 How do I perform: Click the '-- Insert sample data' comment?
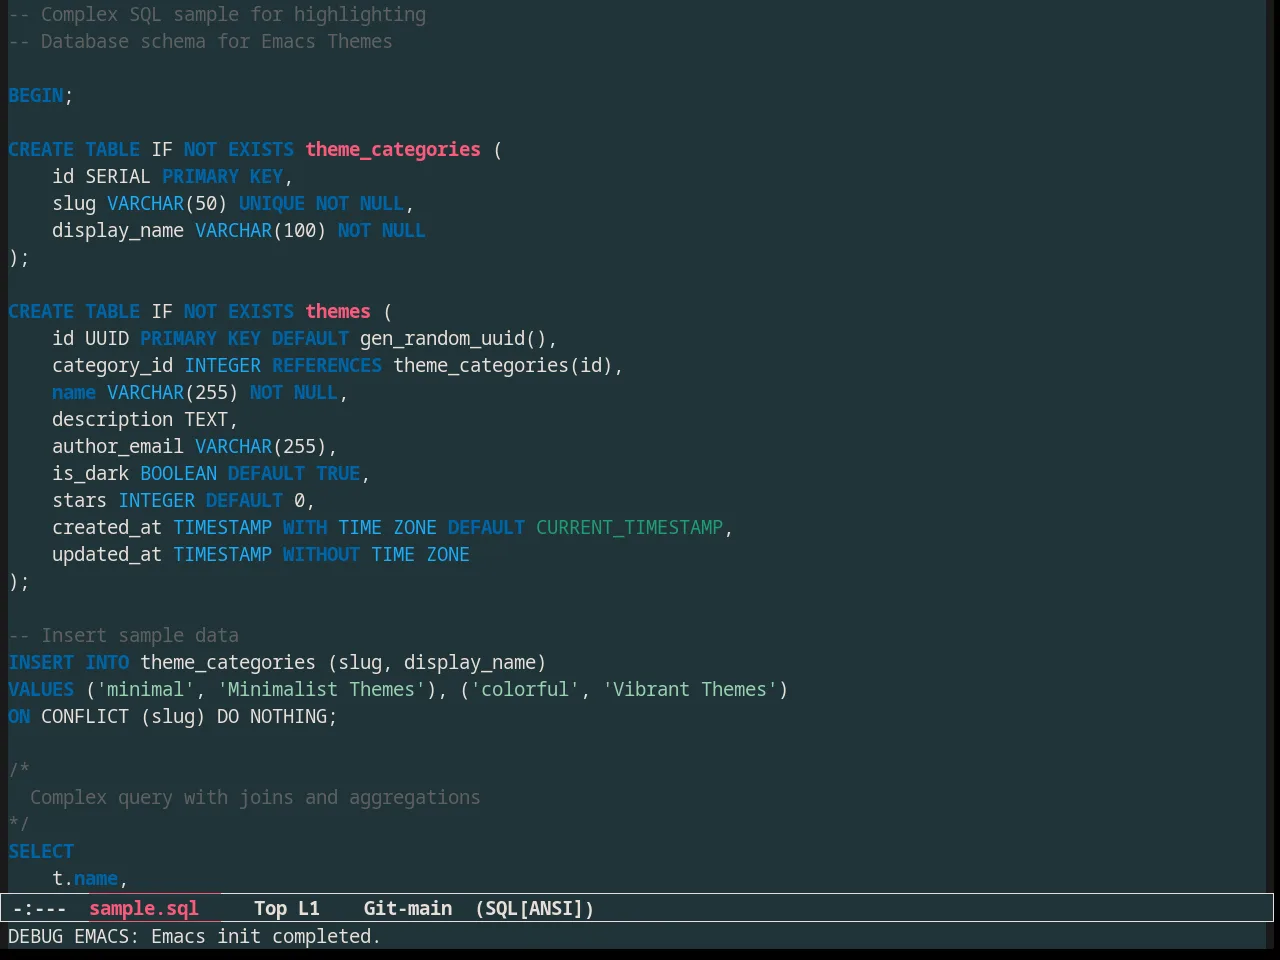(x=124, y=635)
